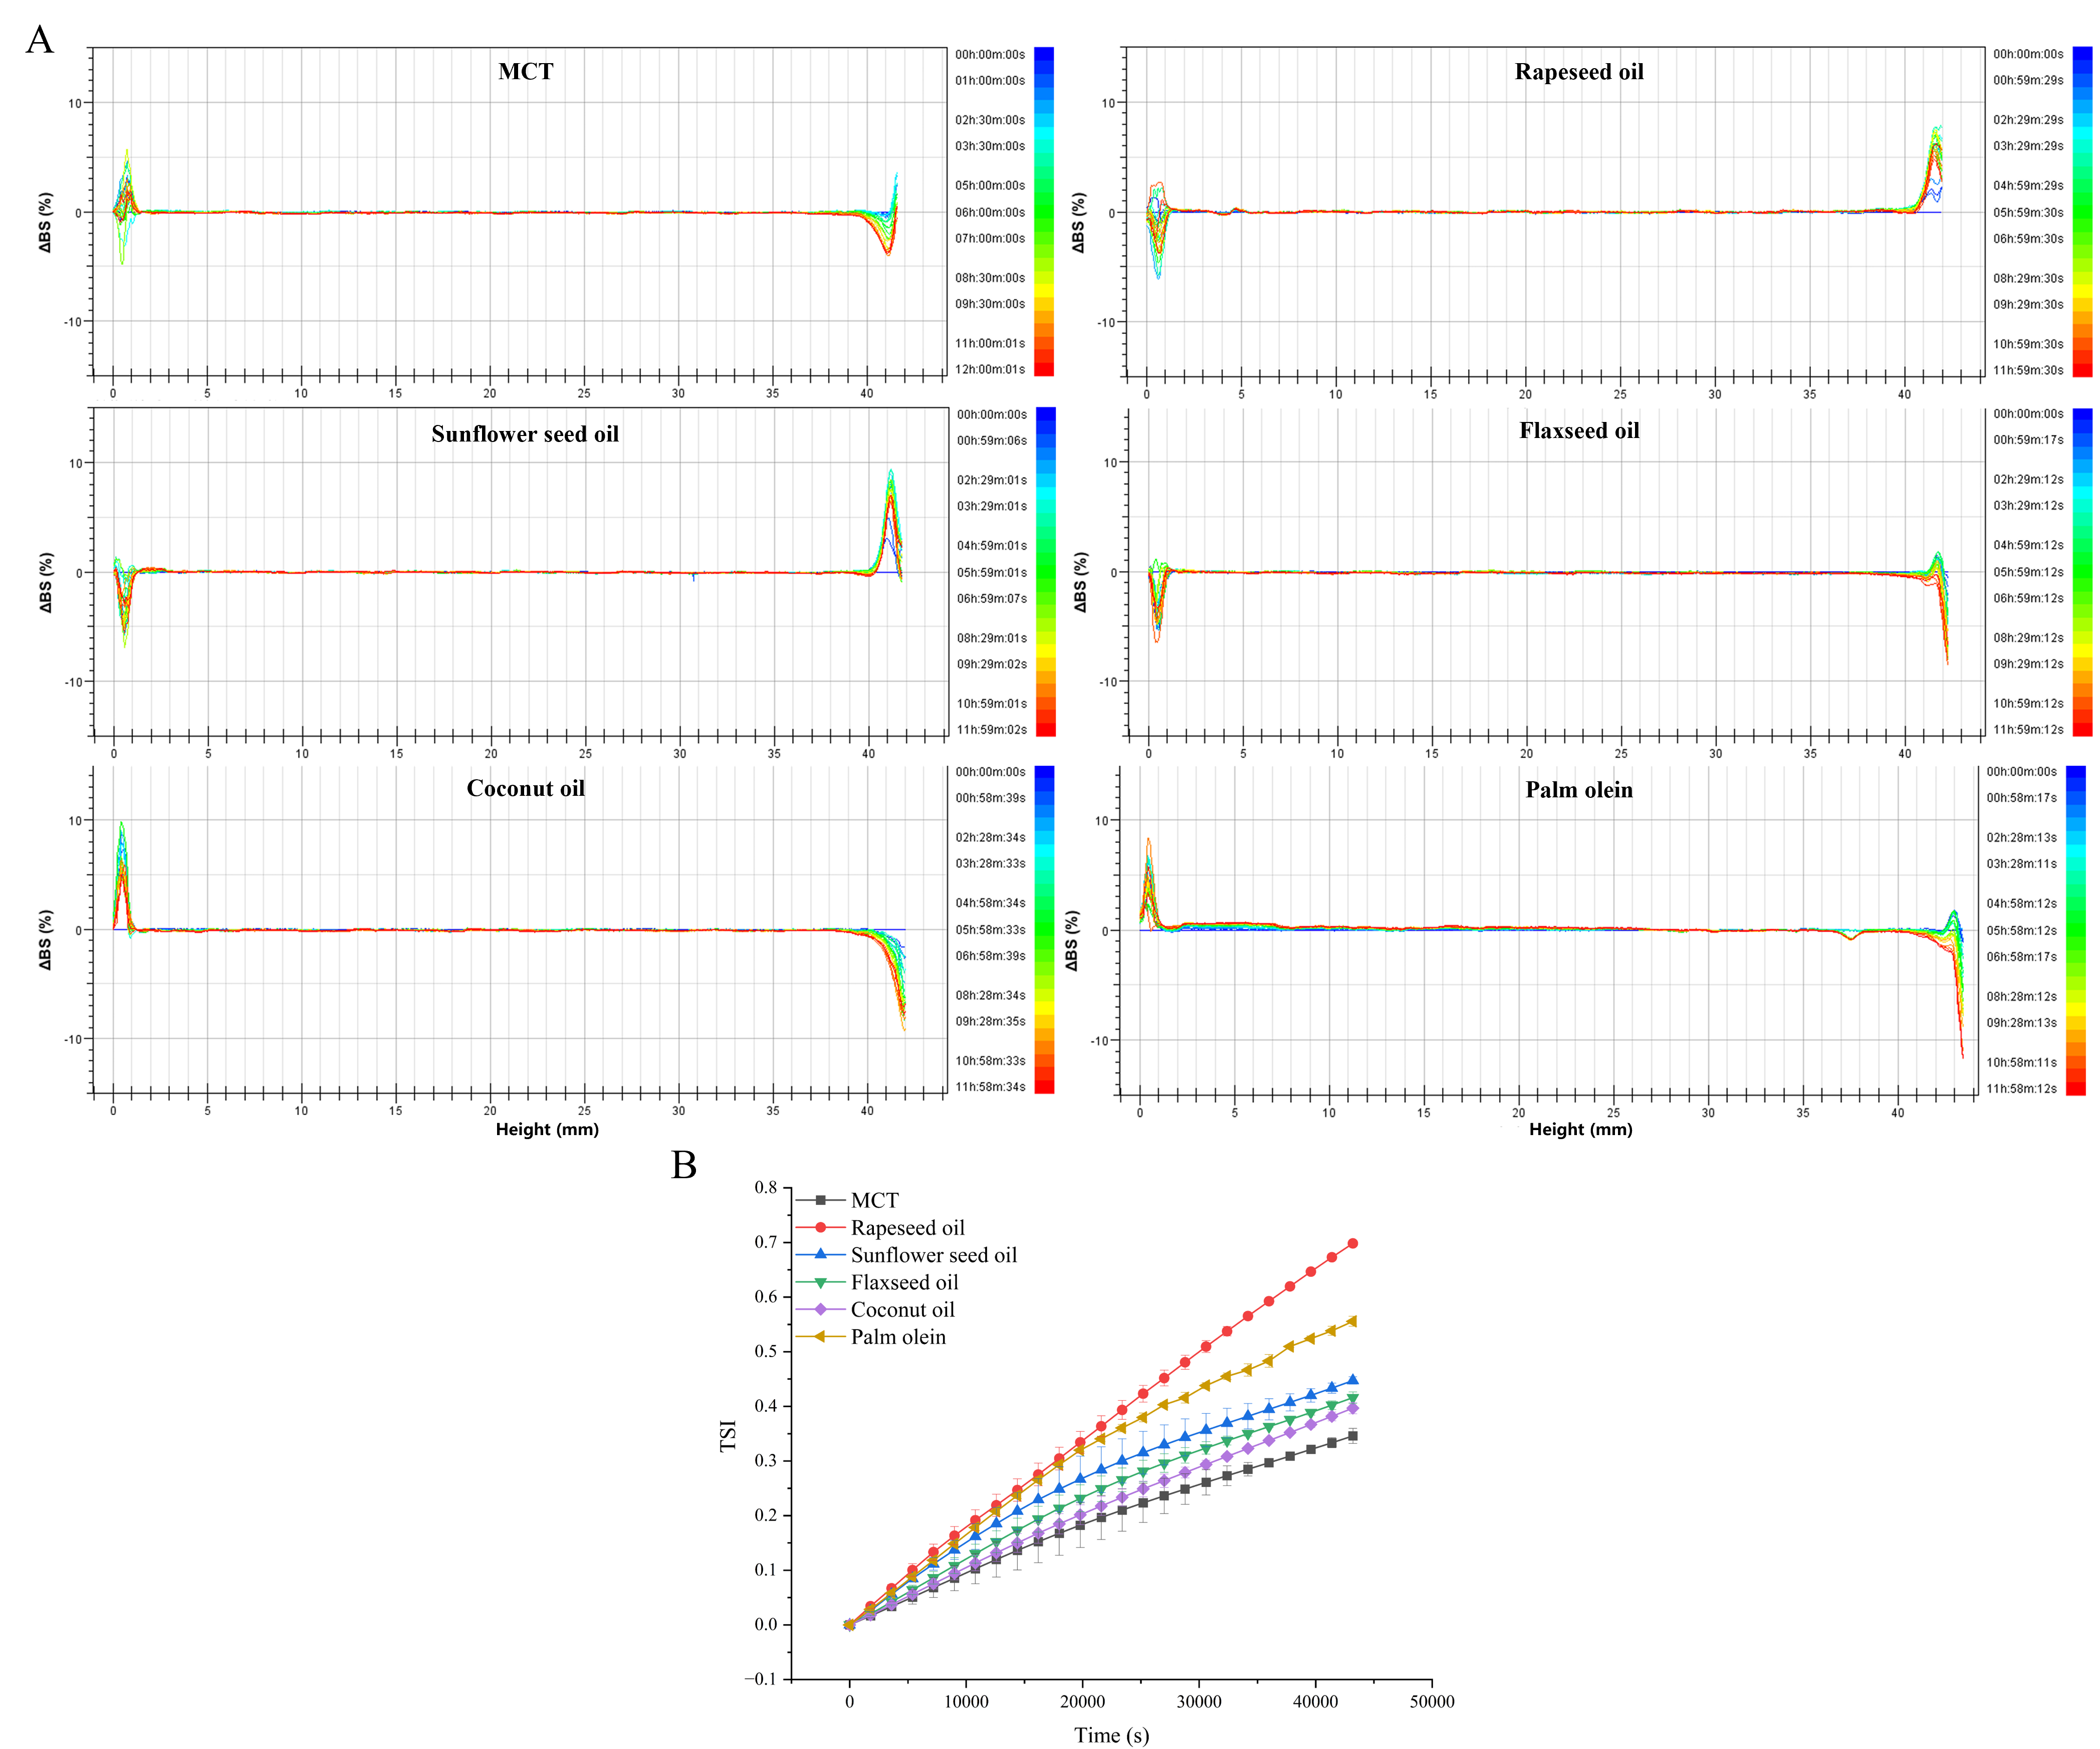This screenshot has height=1749, width=2100.
Task: Click the green inverted triangle Flaxseed oil marker
Action: (x=821, y=1282)
